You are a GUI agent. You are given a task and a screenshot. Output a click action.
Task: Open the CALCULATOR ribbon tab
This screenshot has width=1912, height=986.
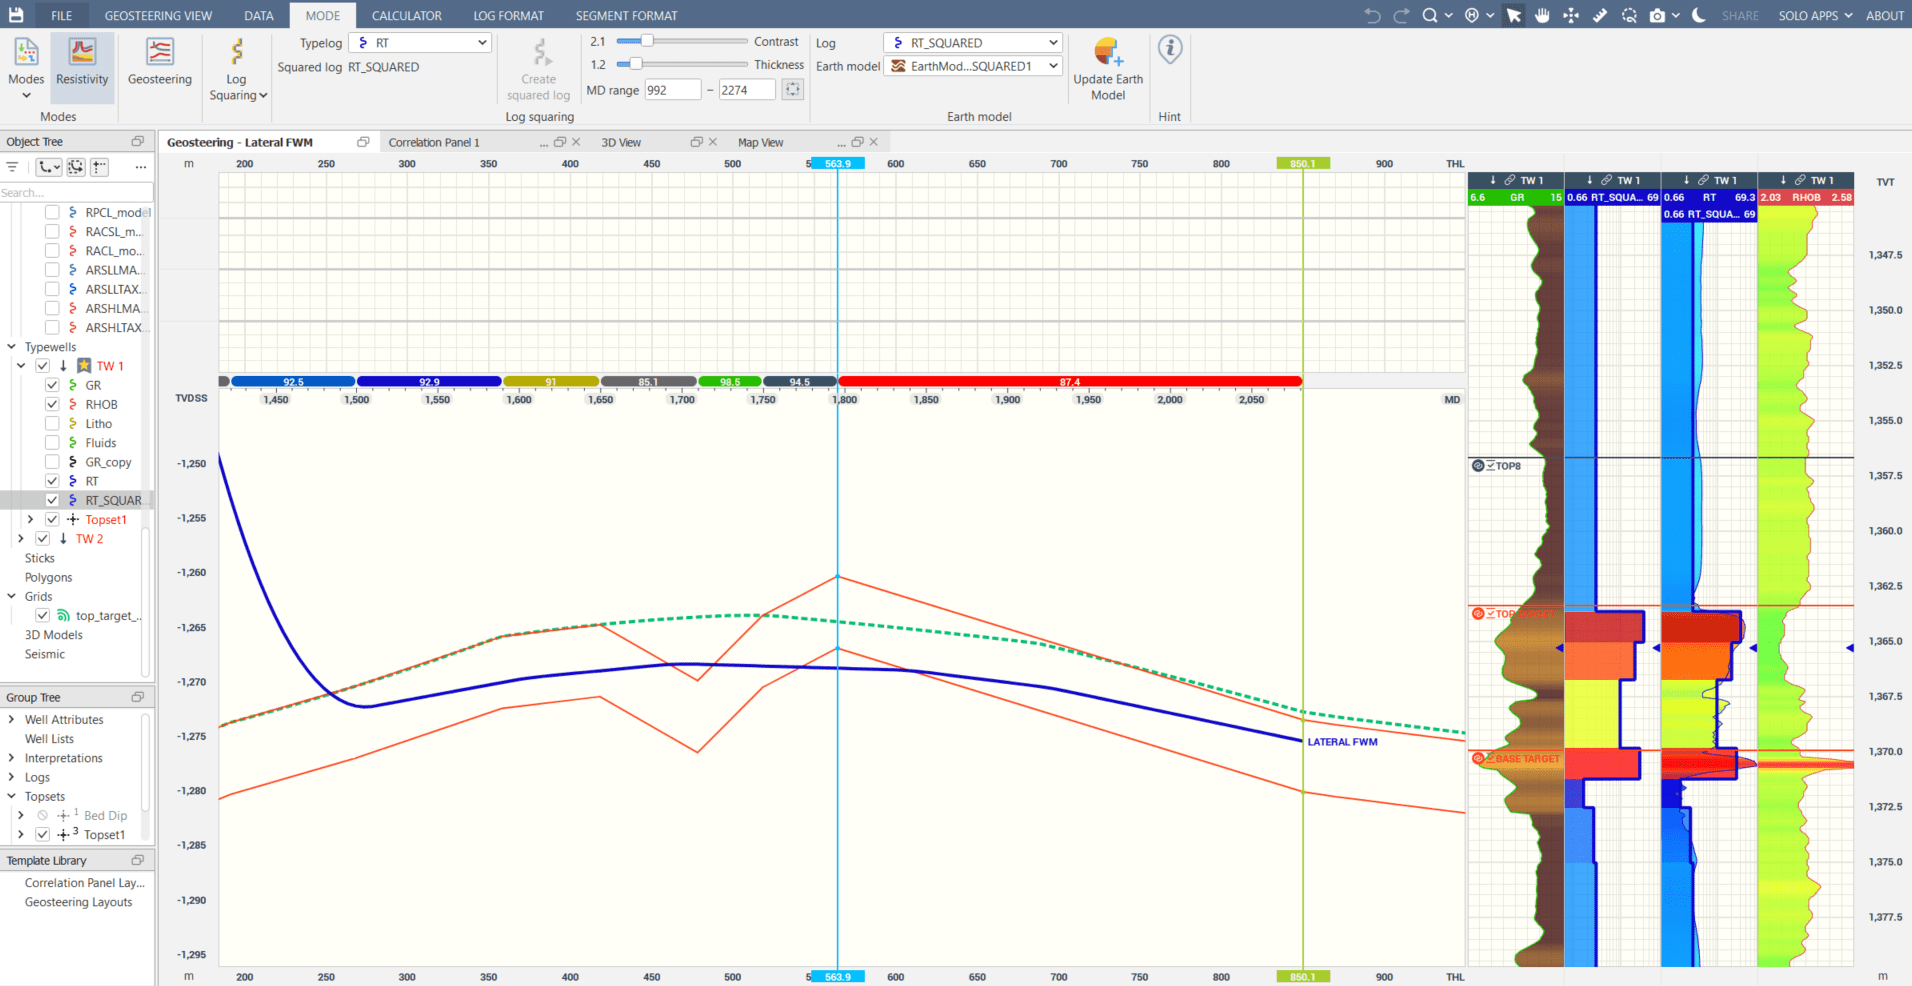click(407, 15)
